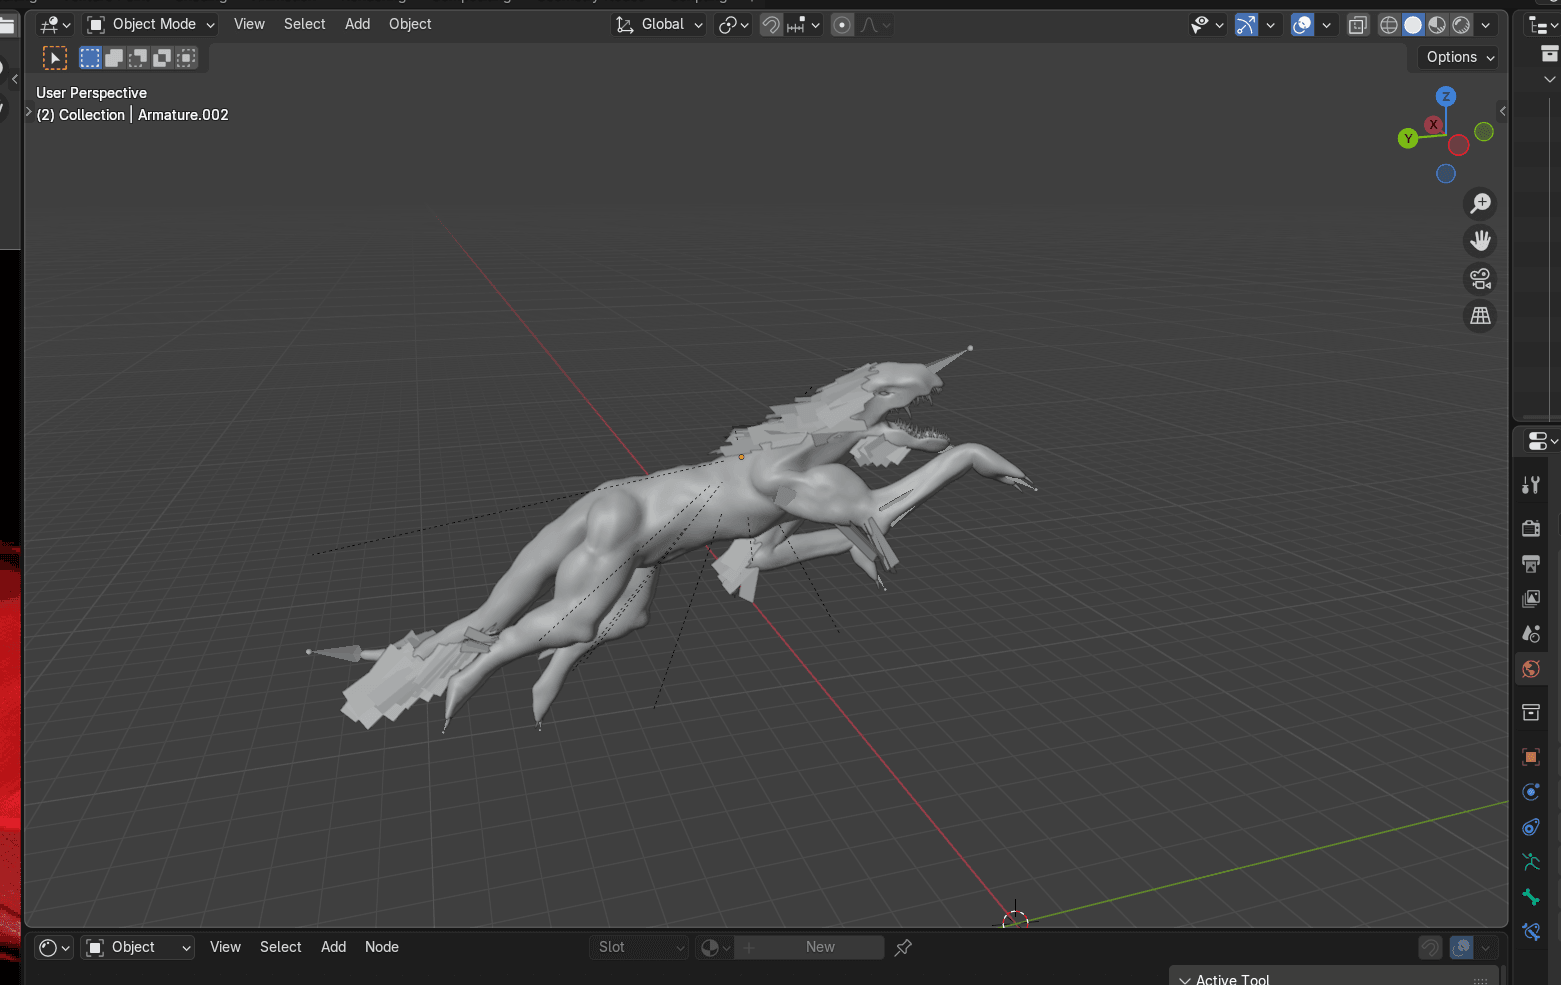The height and width of the screenshot is (985, 1561).
Task: Open the Object Mode dropdown
Action: point(151,24)
